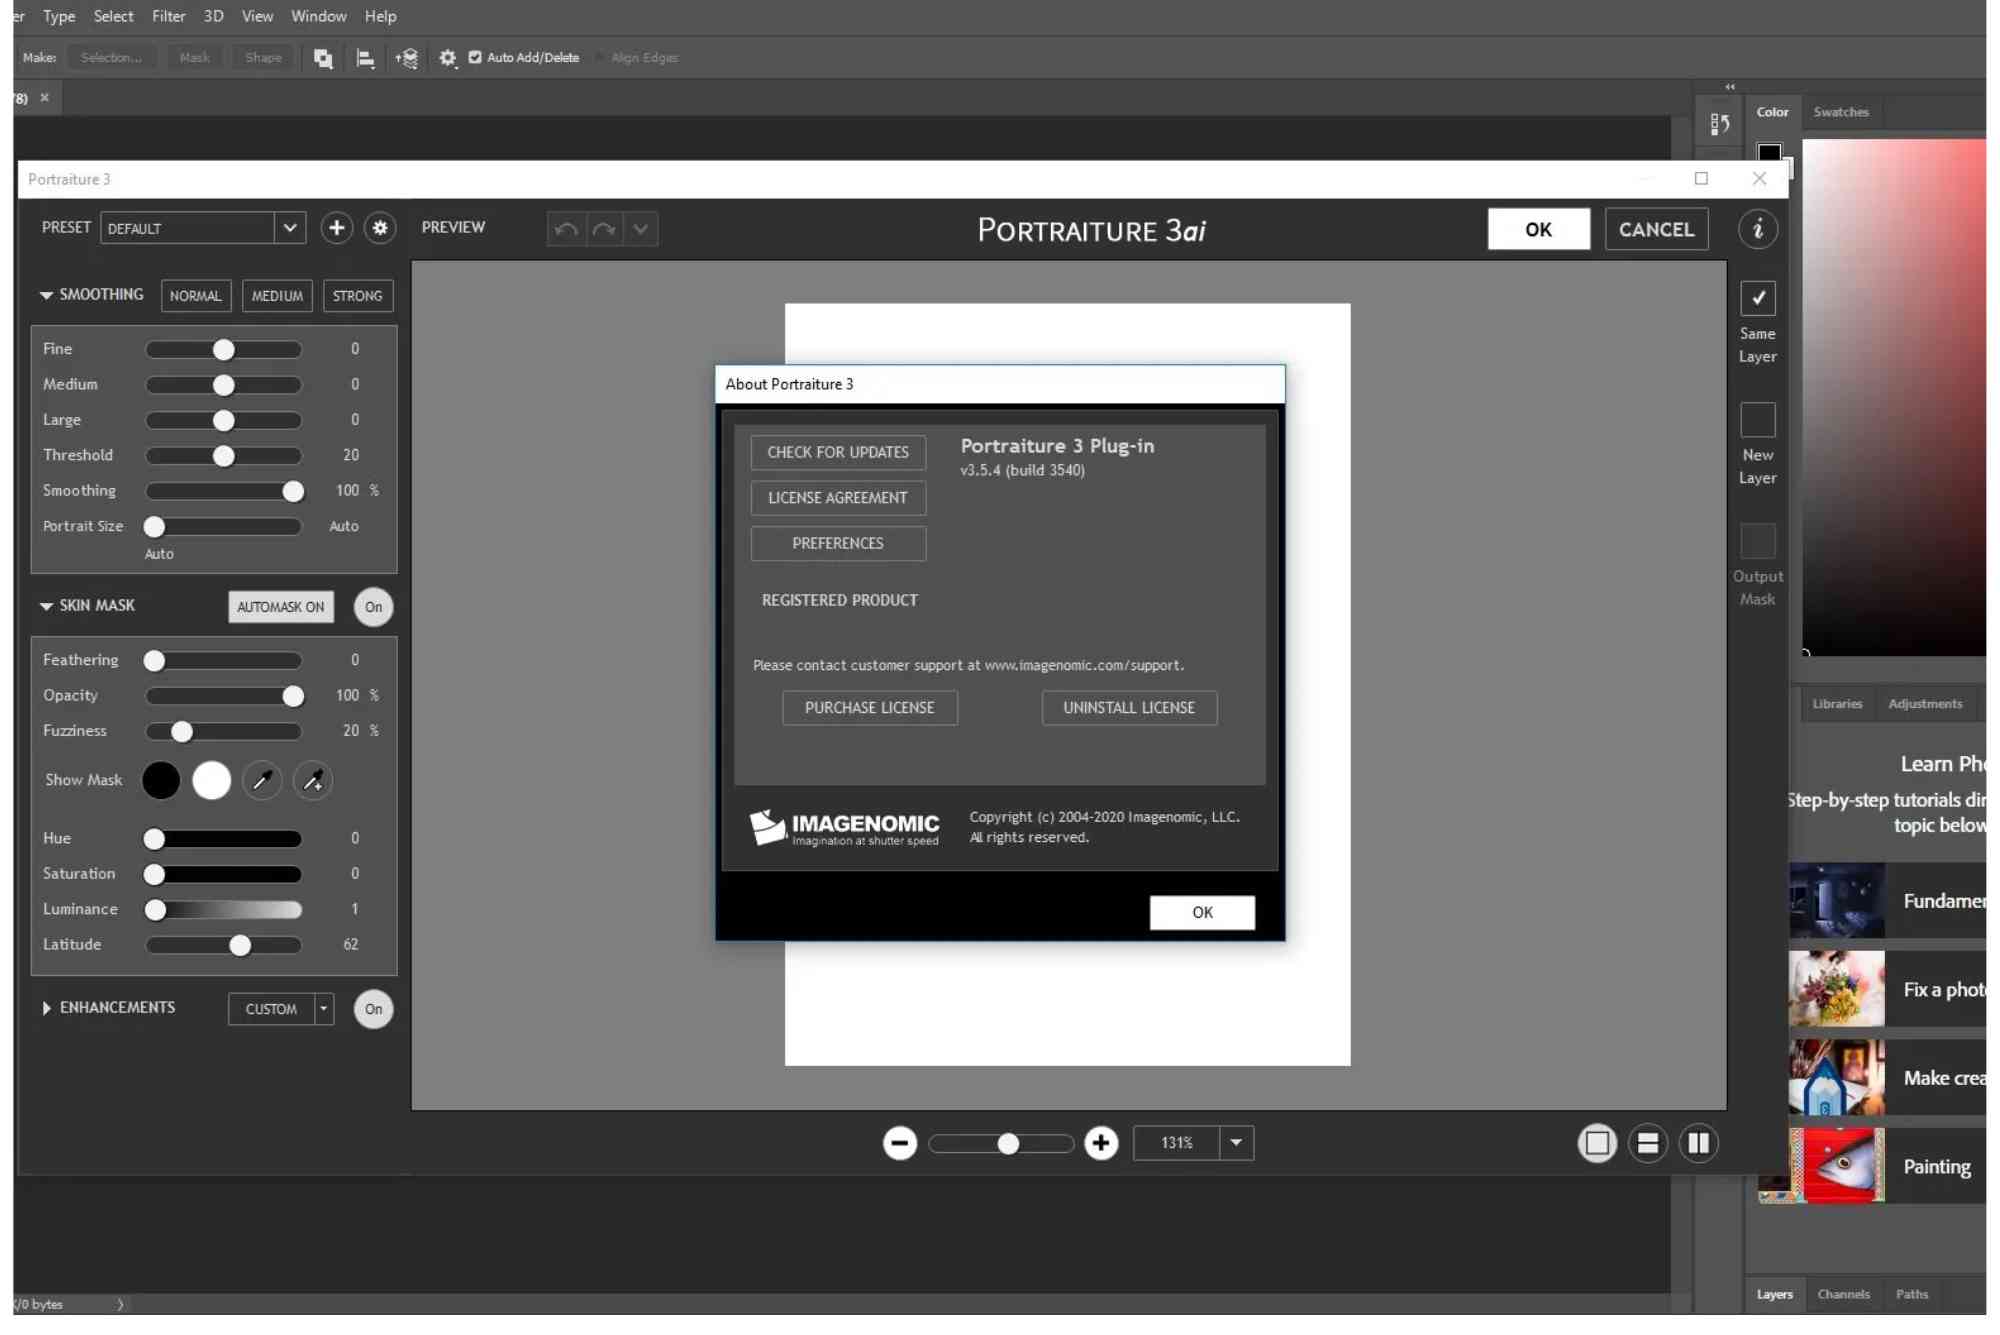
Task: Show mask on white background
Action: (x=211, y=781)
